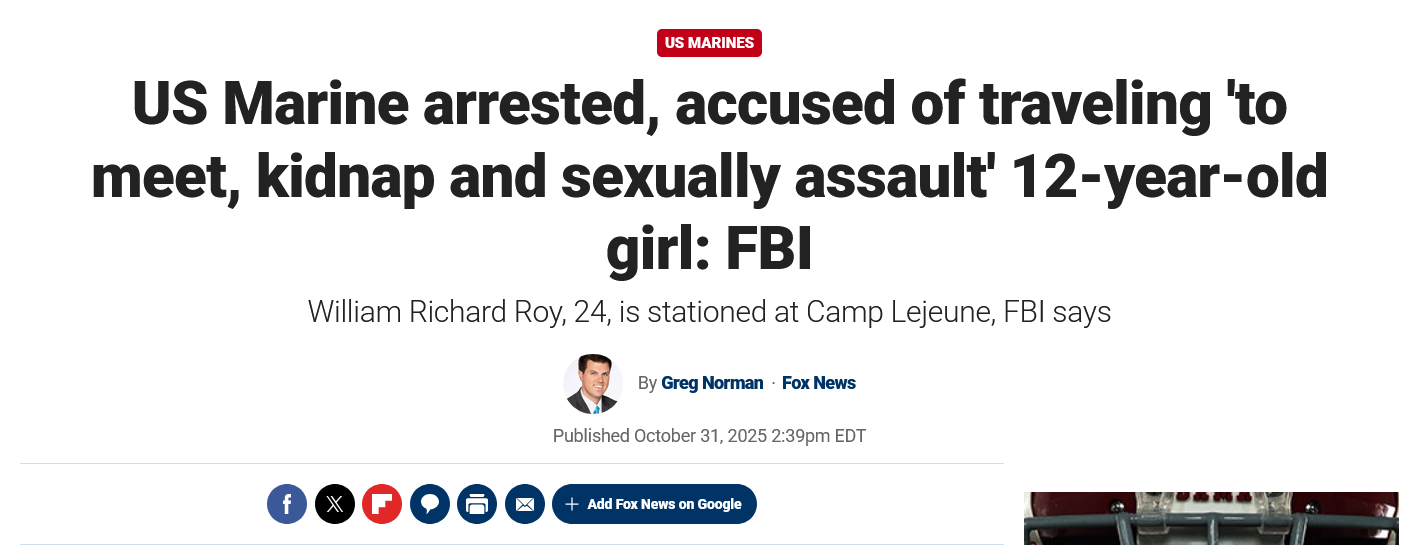Open the comments speech bubble icon

coord(429,504)
